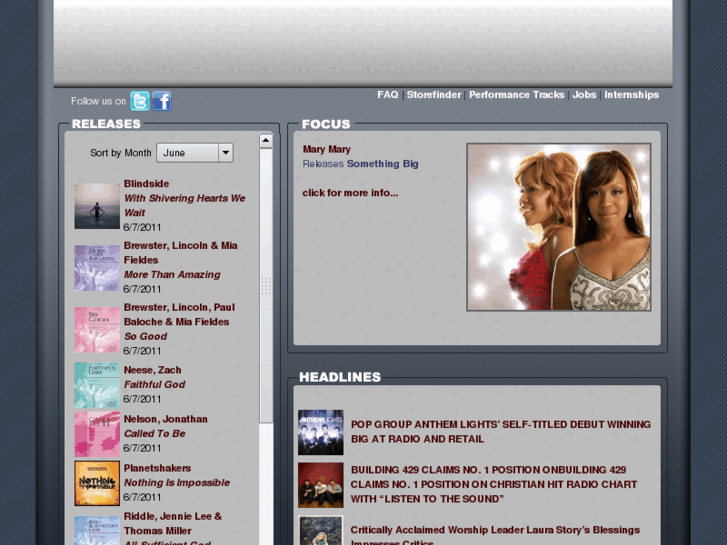Image resolution: width=727 pixels, height=545 pixels.
Task: Click the month dropdown arrow button
Action: (x=226, y=153)
